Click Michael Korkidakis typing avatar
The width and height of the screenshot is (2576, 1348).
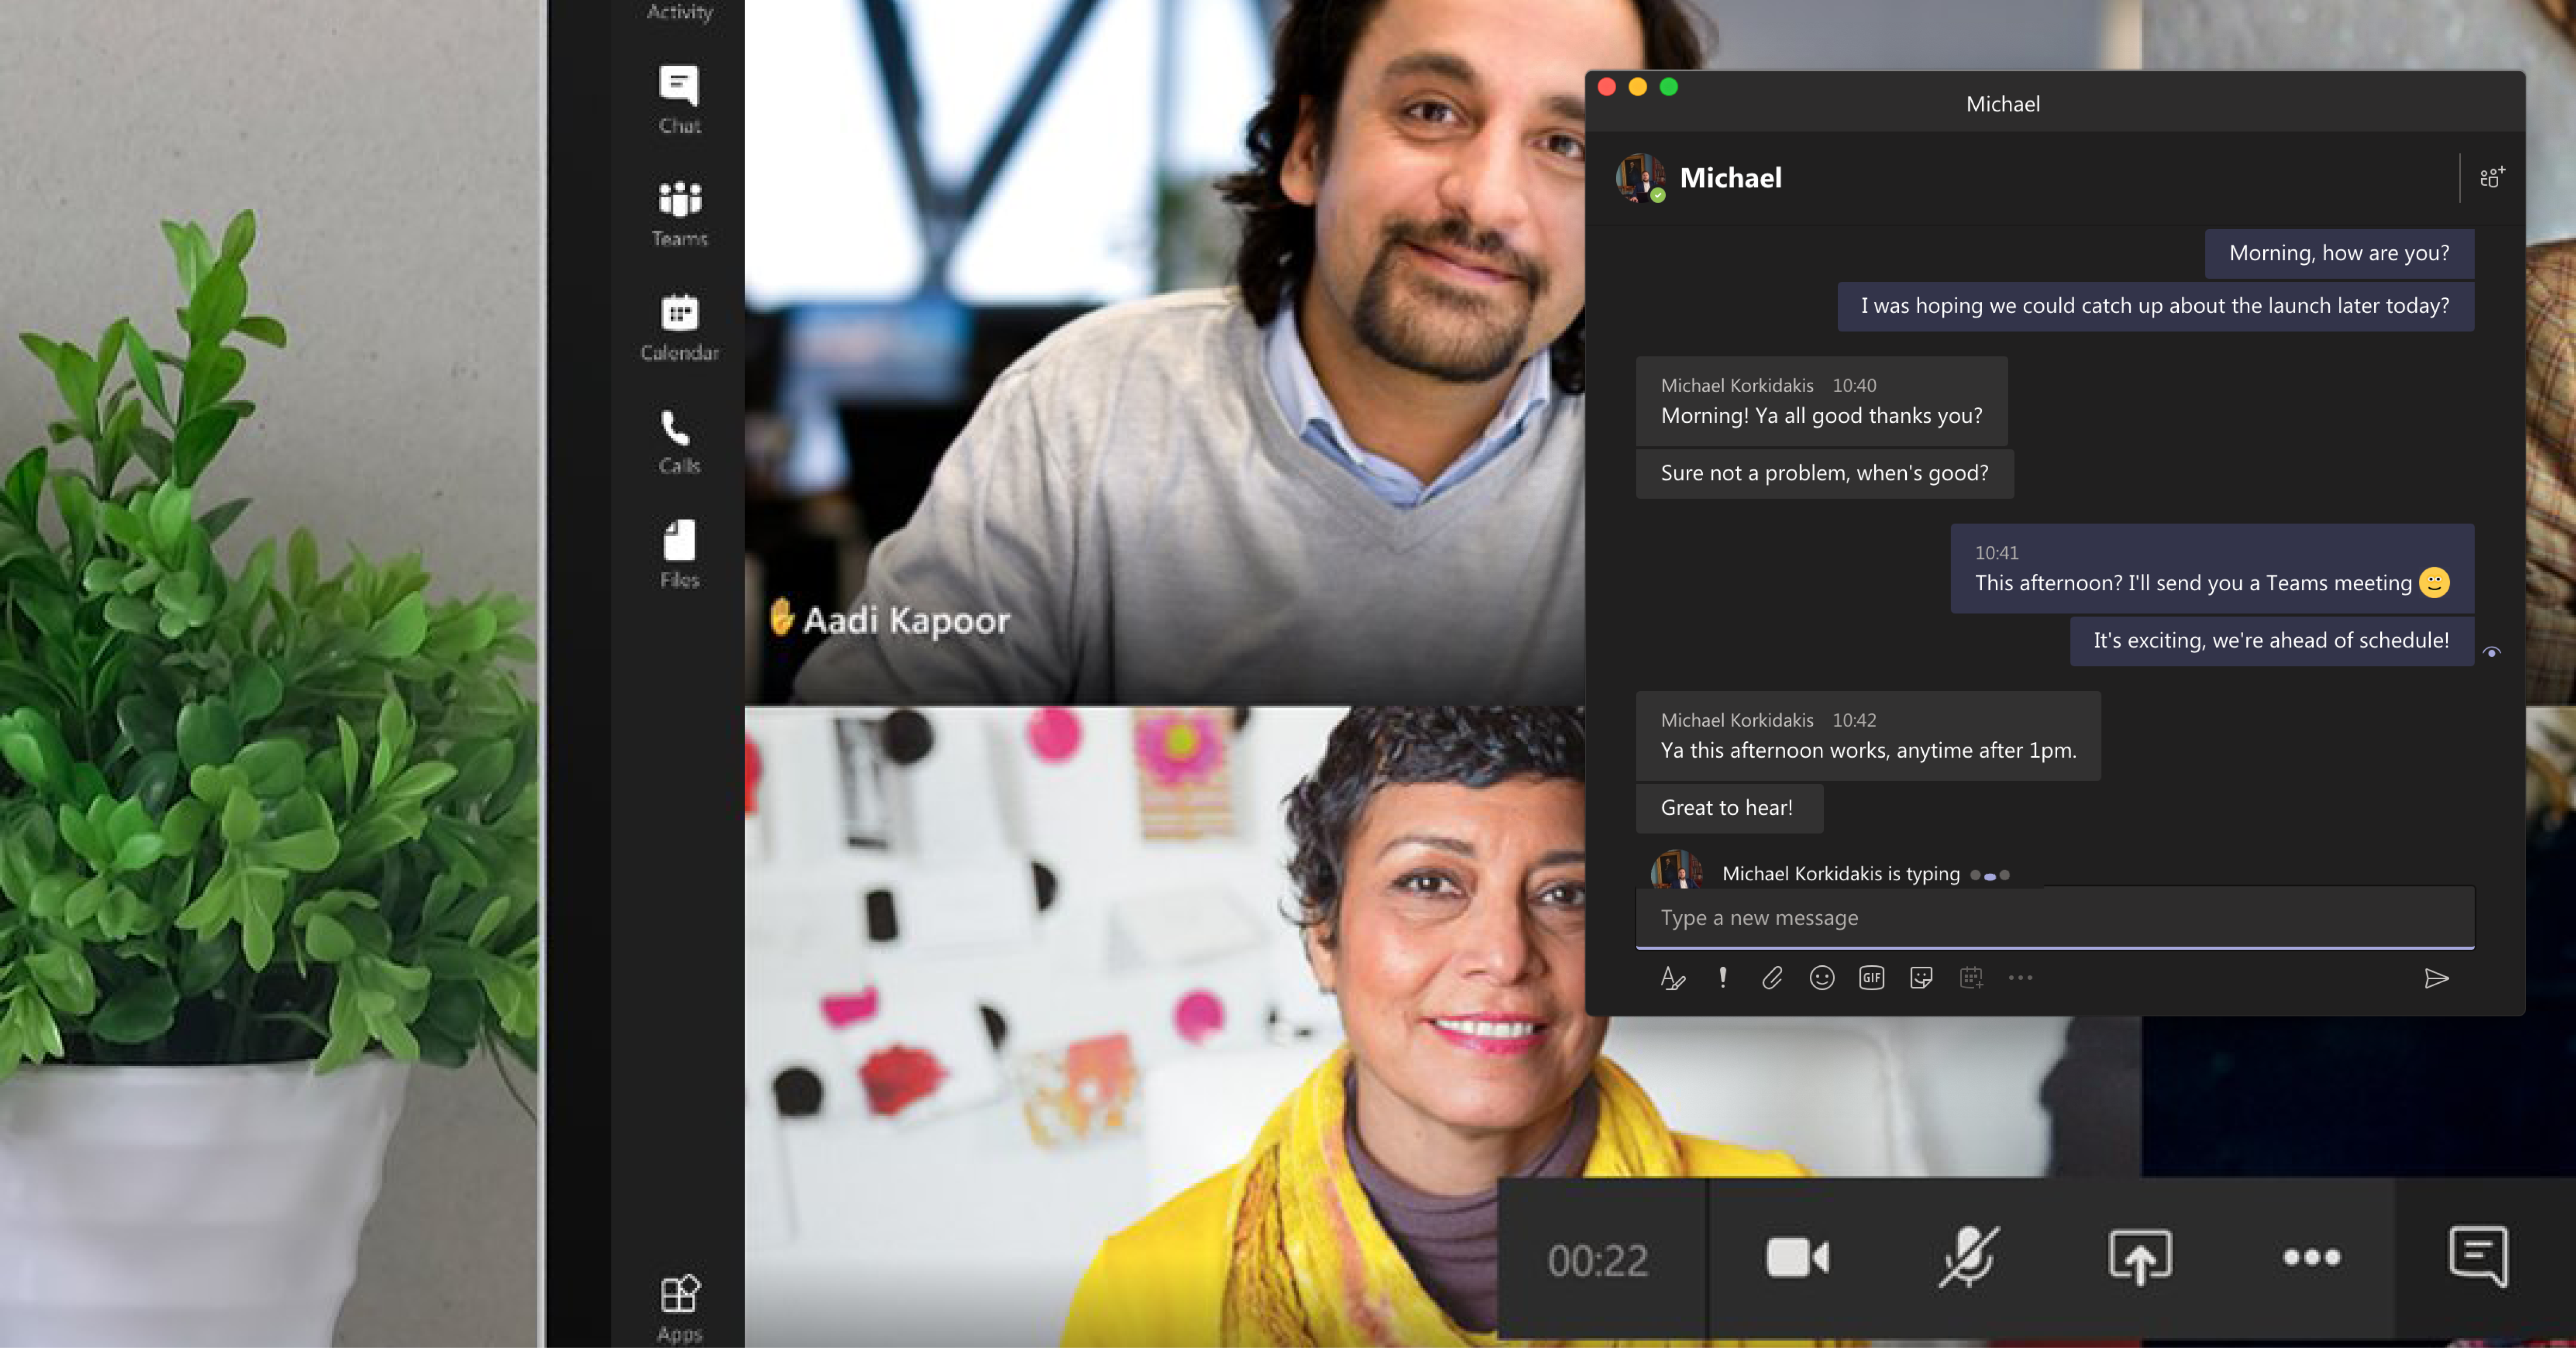1676,869
